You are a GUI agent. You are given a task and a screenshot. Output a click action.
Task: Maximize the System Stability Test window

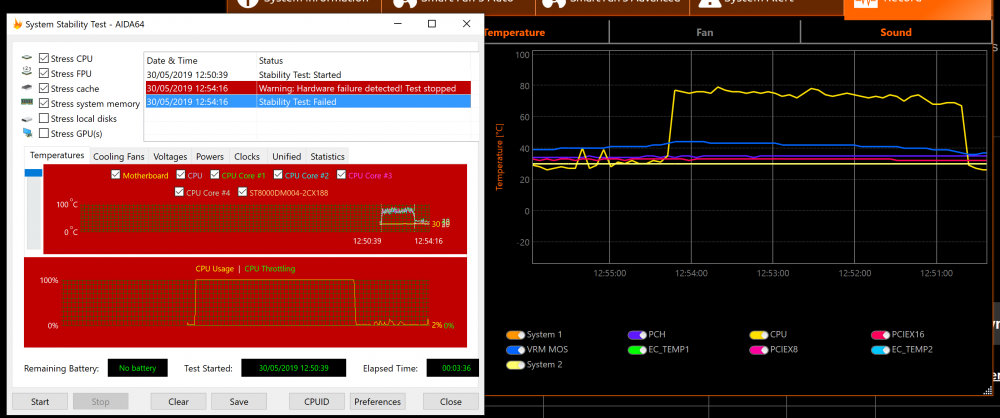pos(432,24)
